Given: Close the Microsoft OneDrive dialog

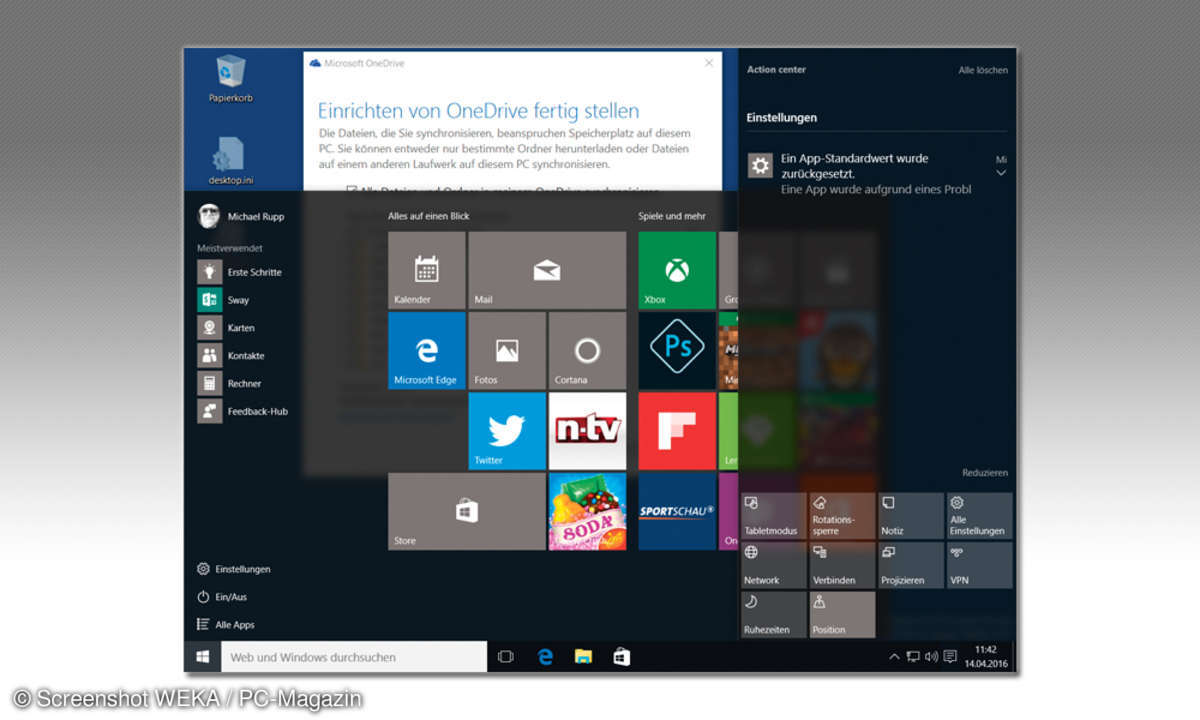Looking at the screenshot, I should pyautogui.click(x=709, y=62).
